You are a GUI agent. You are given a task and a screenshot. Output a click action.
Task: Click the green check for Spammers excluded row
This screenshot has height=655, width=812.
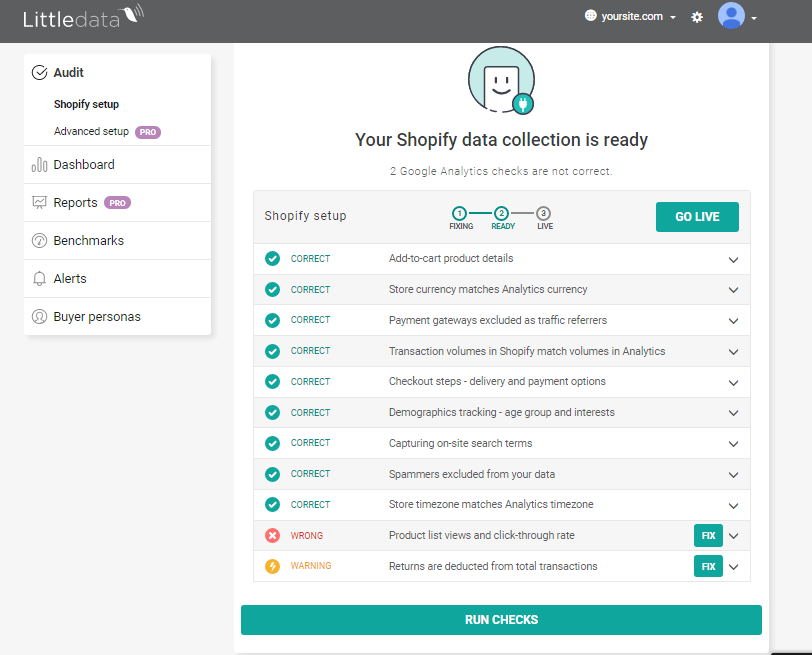[x=272, y=474]
